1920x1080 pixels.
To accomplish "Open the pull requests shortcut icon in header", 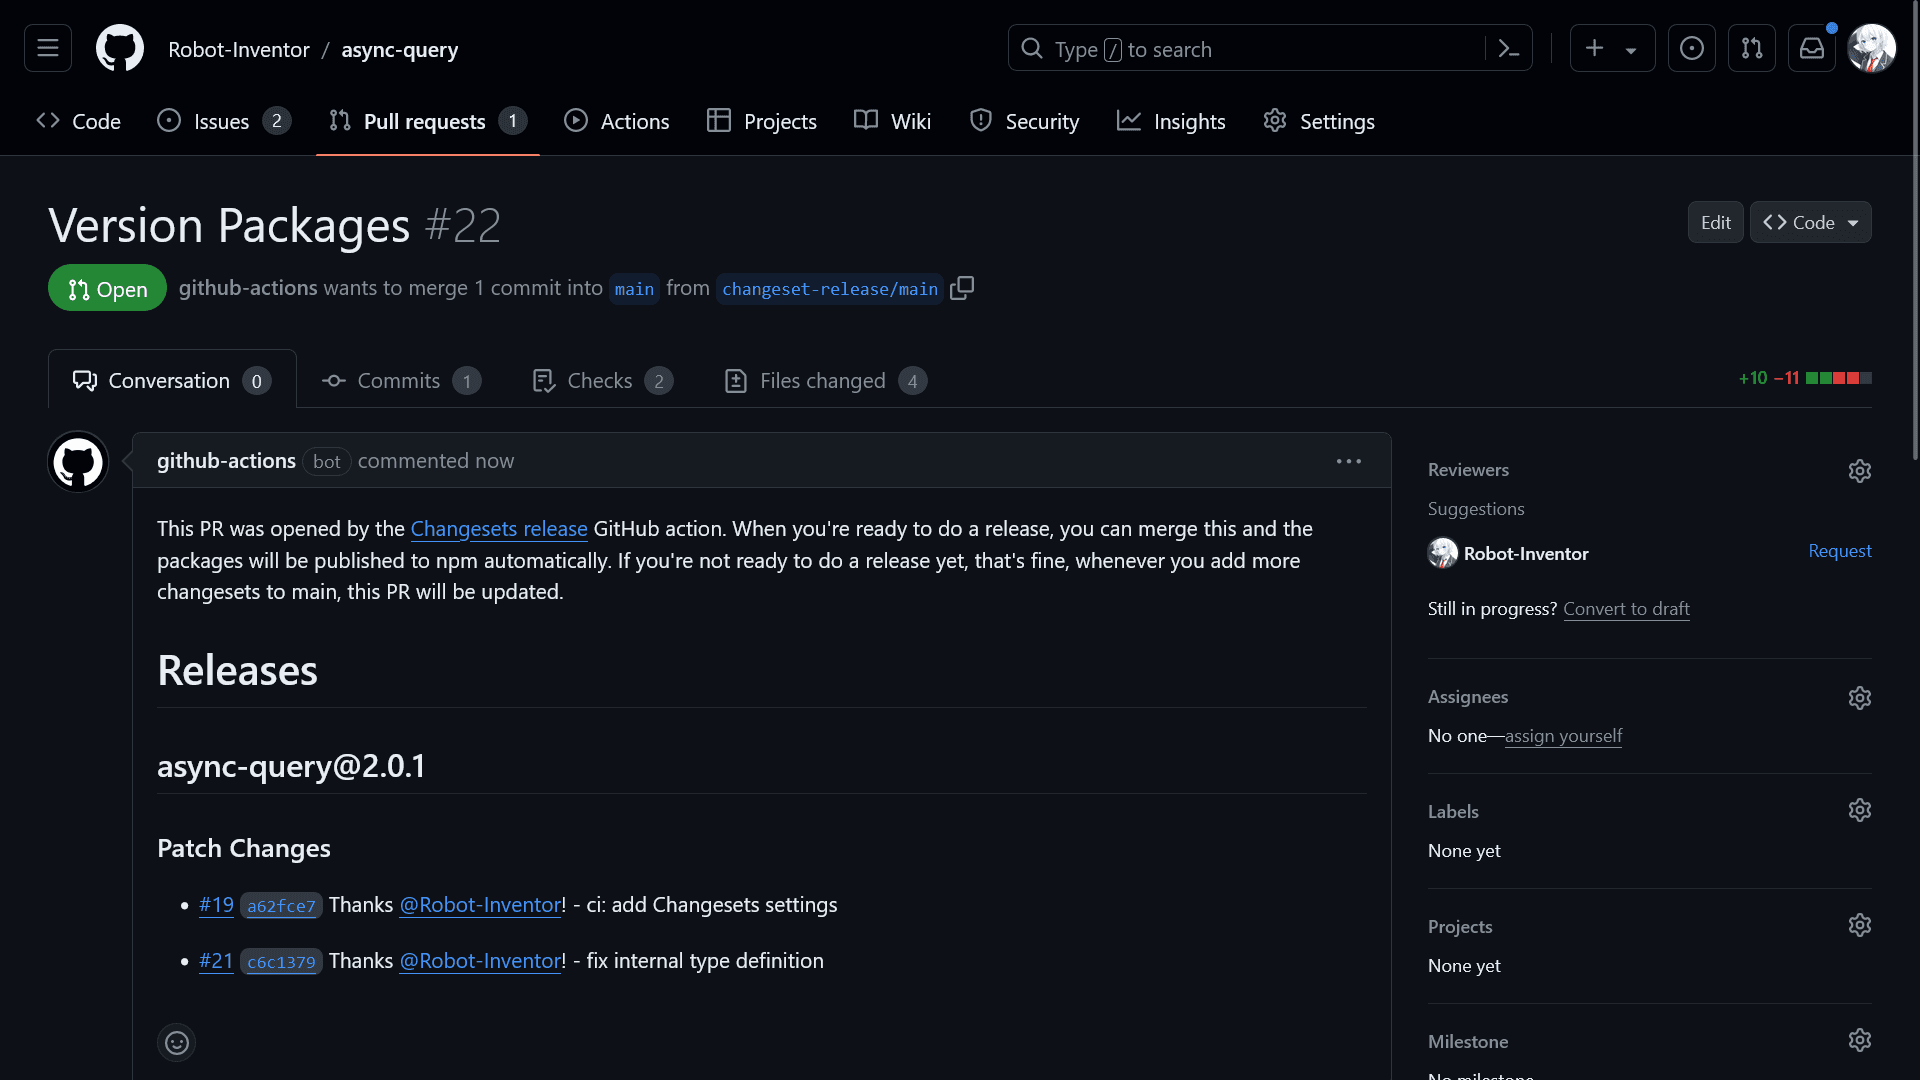I will pos(1752,48).
